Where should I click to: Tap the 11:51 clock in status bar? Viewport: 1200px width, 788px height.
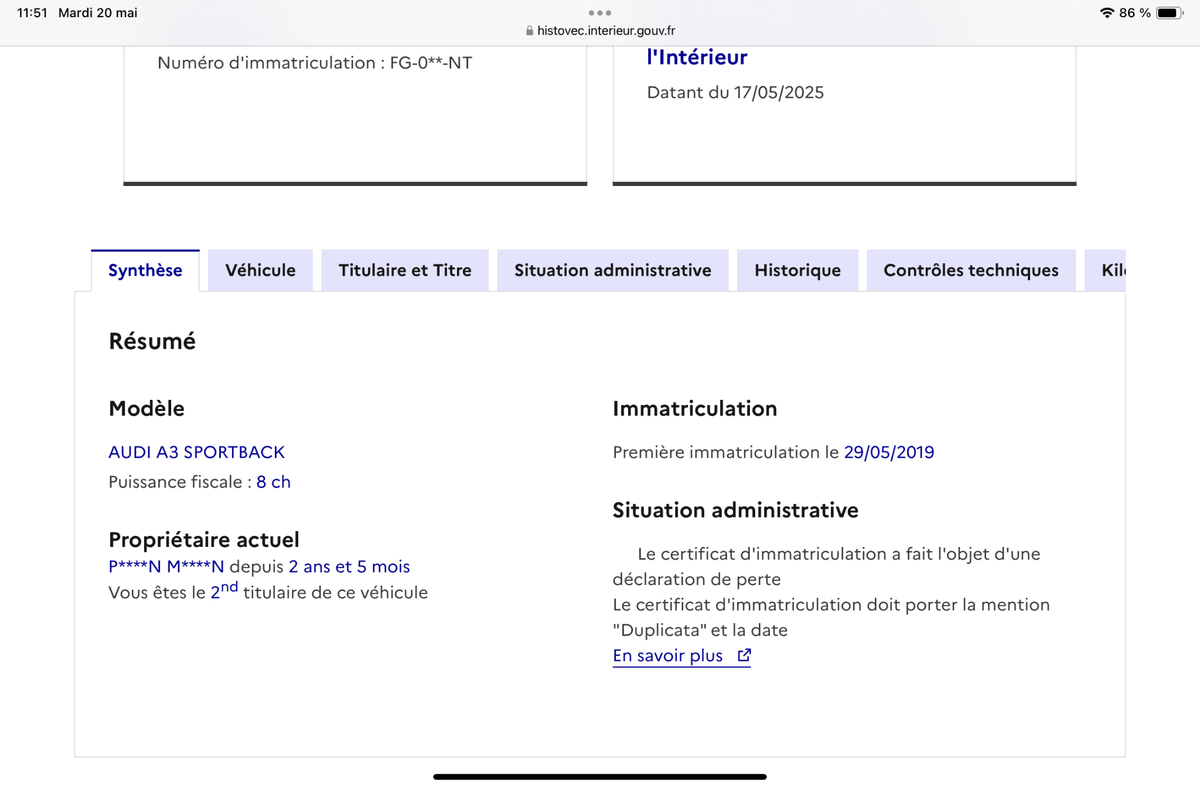click(33, 13)
